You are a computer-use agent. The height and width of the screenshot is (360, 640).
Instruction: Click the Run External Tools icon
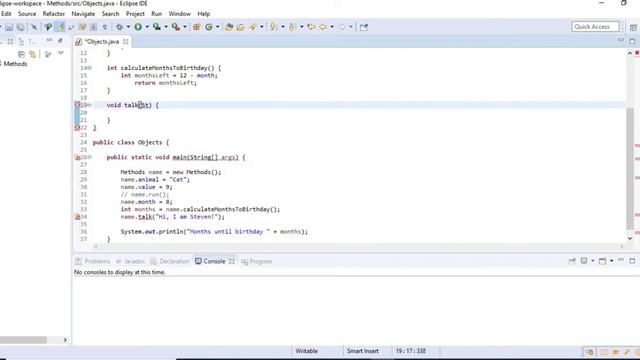click(176, 27)
